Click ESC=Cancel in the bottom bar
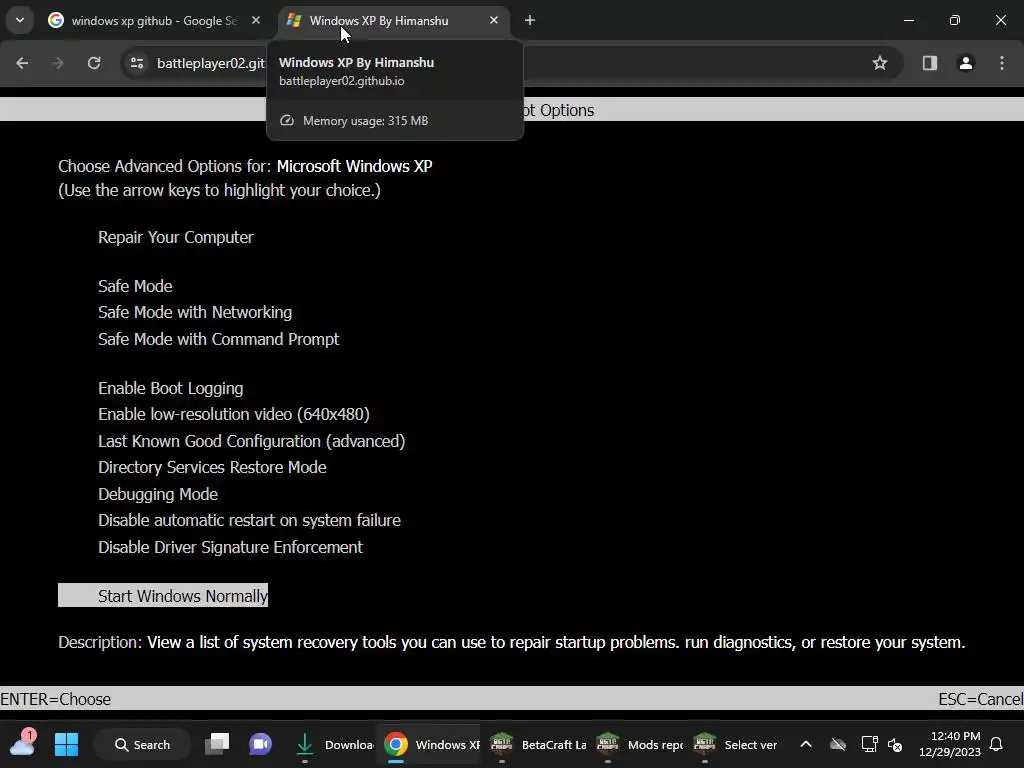Screen dimensions: 1024x768 980,699
